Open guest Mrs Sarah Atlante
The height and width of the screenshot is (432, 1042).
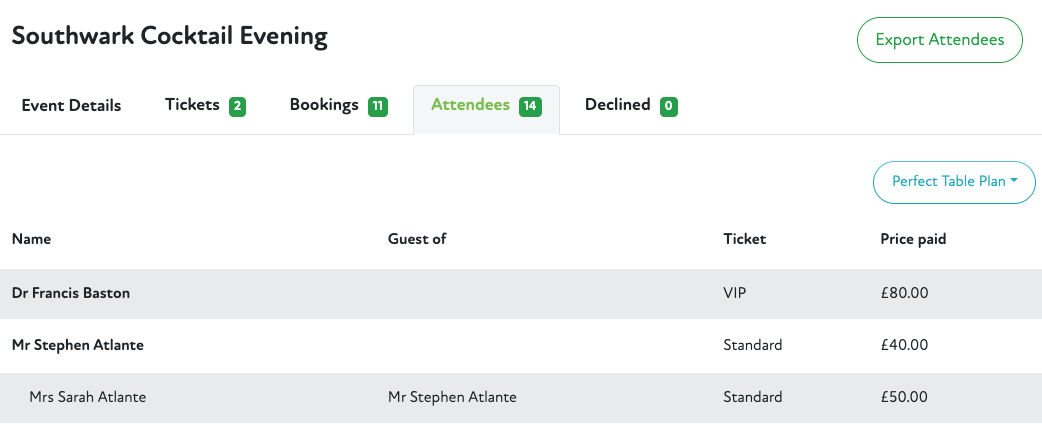pos(88,397)
